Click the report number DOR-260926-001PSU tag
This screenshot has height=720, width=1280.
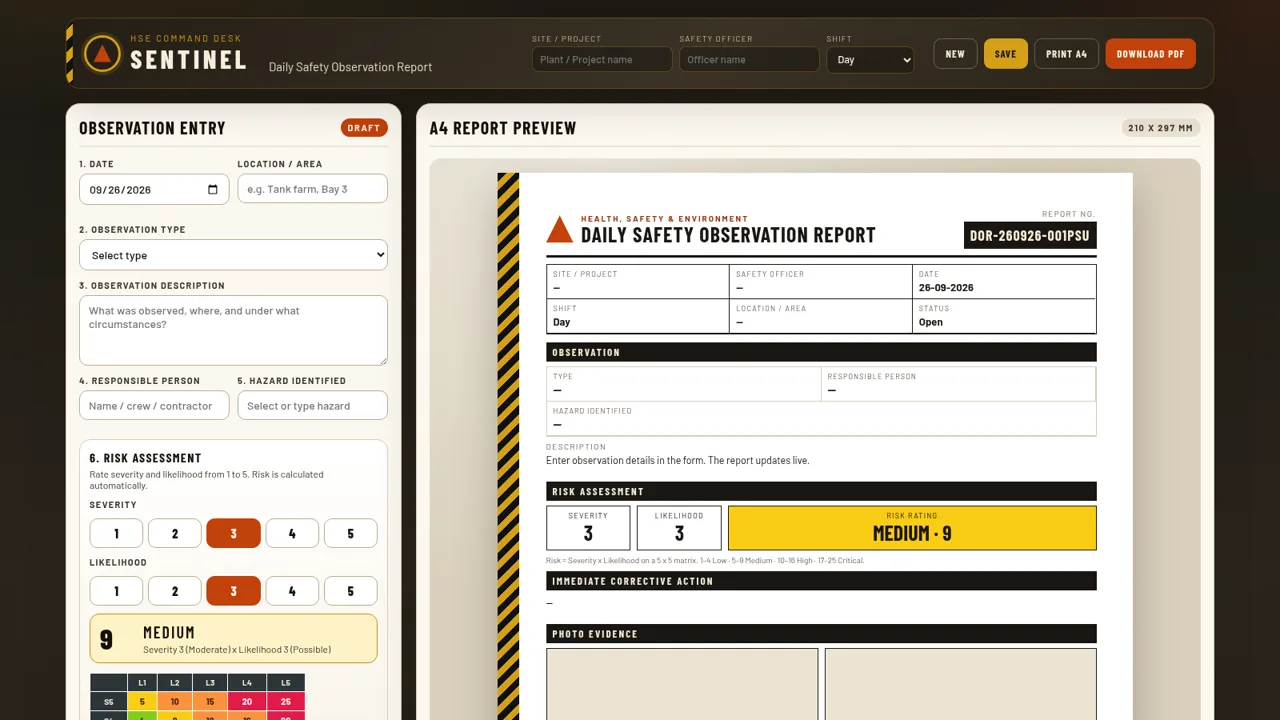point(1030,236)
